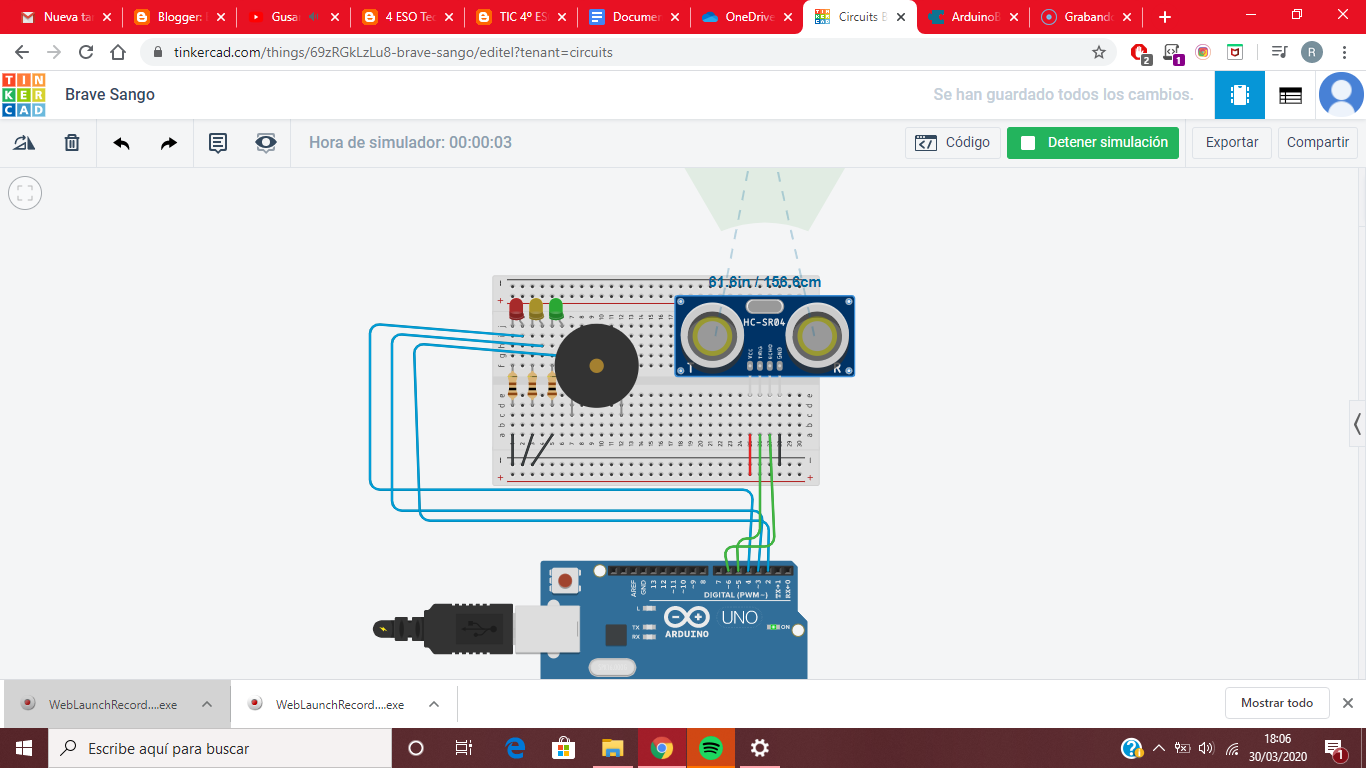Click the zoom to fit icon
Screen dimensions: 1366x768
(x=25, y=193)
